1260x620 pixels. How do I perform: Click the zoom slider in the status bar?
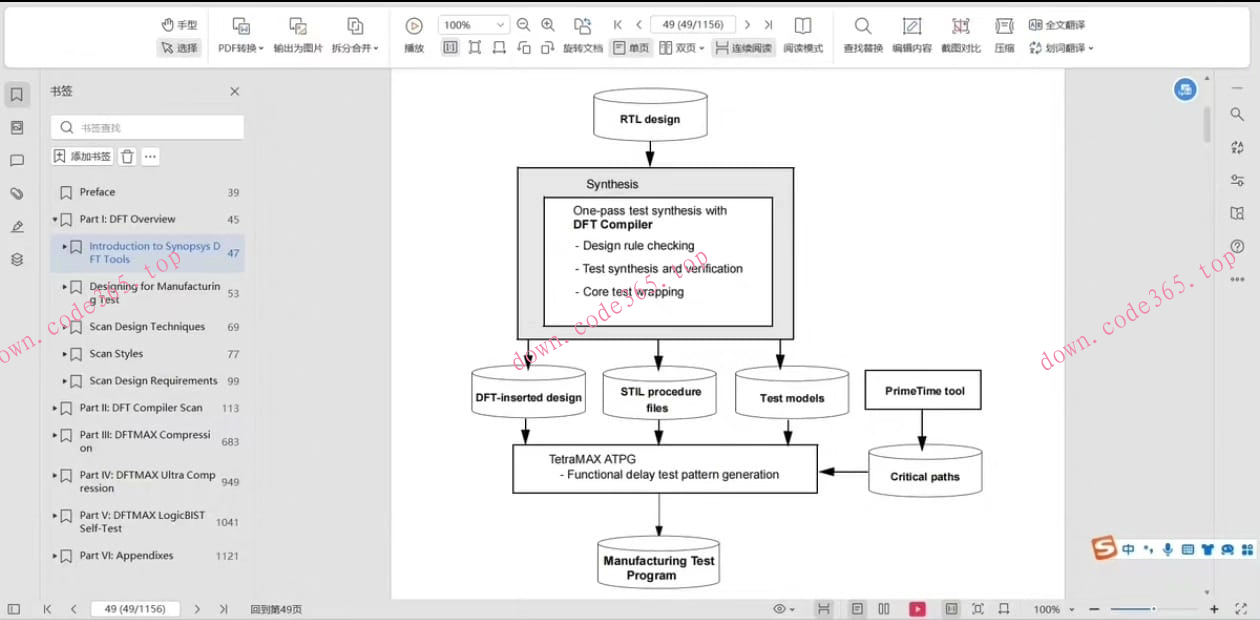[x=1152, y=609]
